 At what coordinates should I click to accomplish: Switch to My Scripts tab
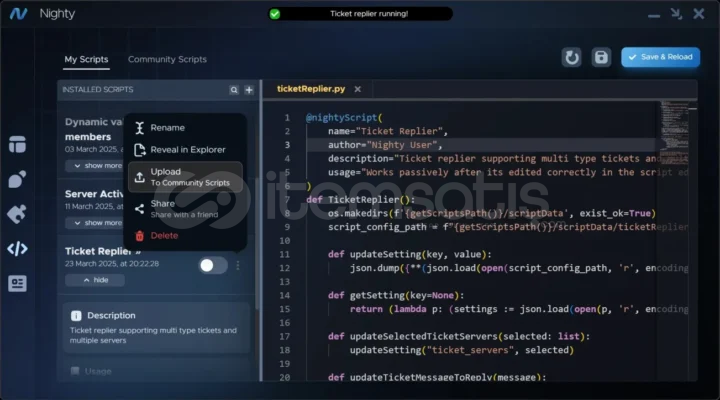point(86,59)
